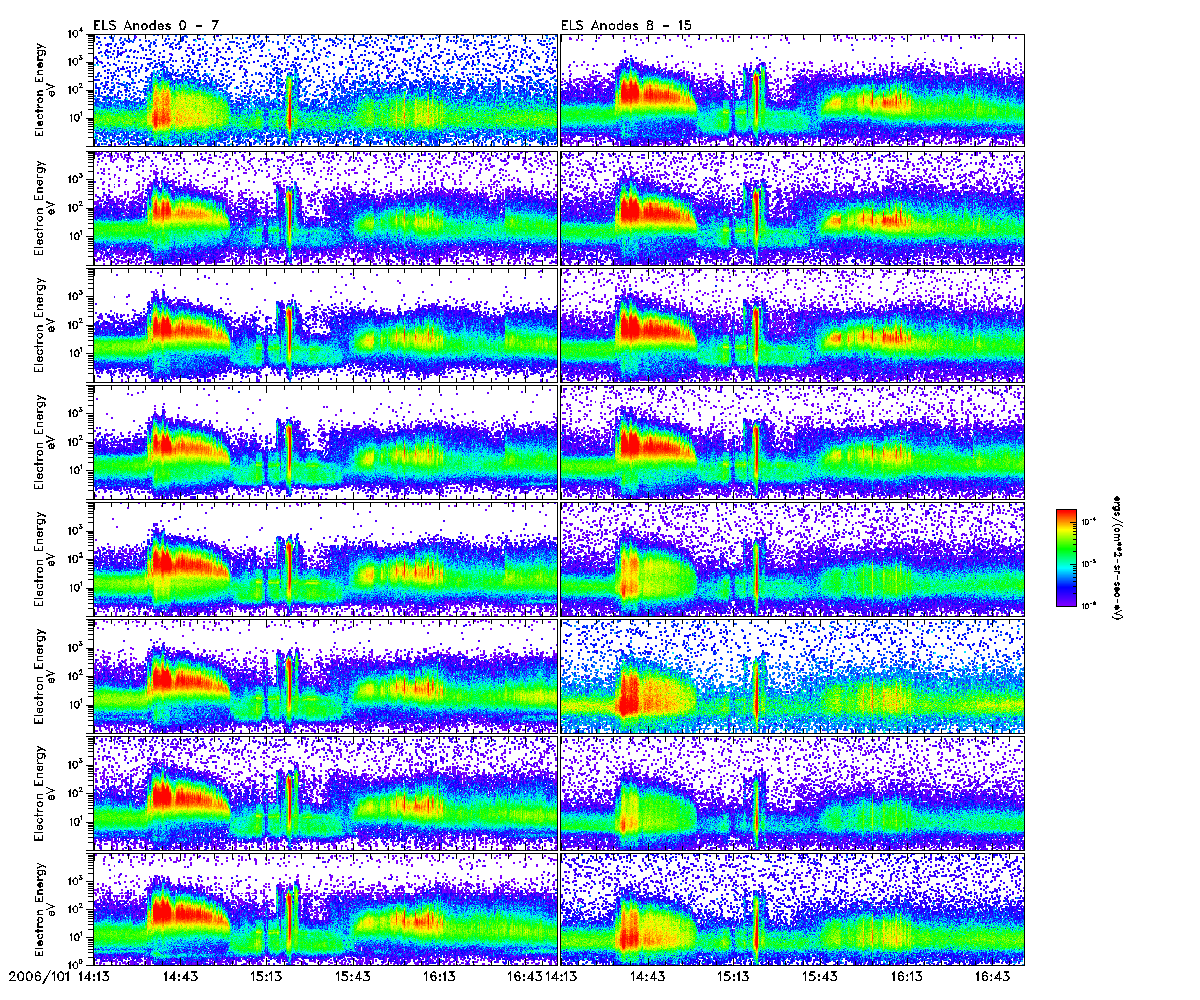
Task: Click '15:43' time under Anodes 8 - 15 column
Action: coord(820,977)
